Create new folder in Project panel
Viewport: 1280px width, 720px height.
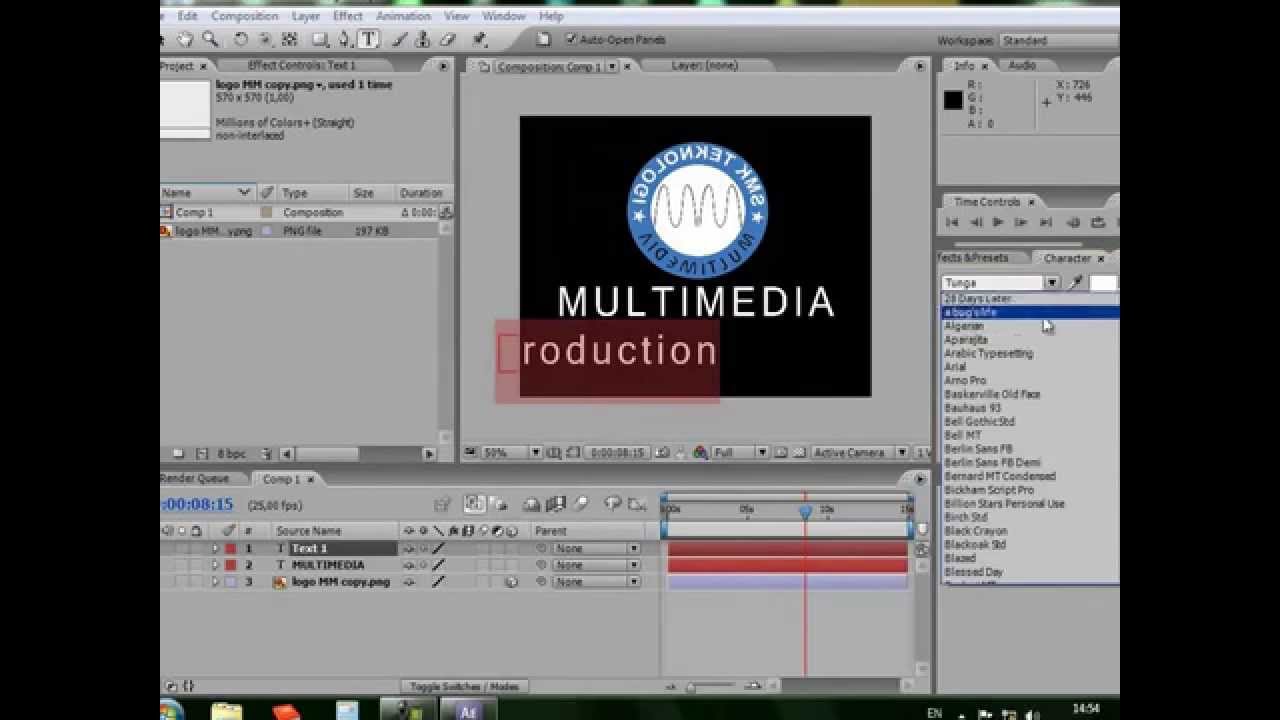point(177,454)
